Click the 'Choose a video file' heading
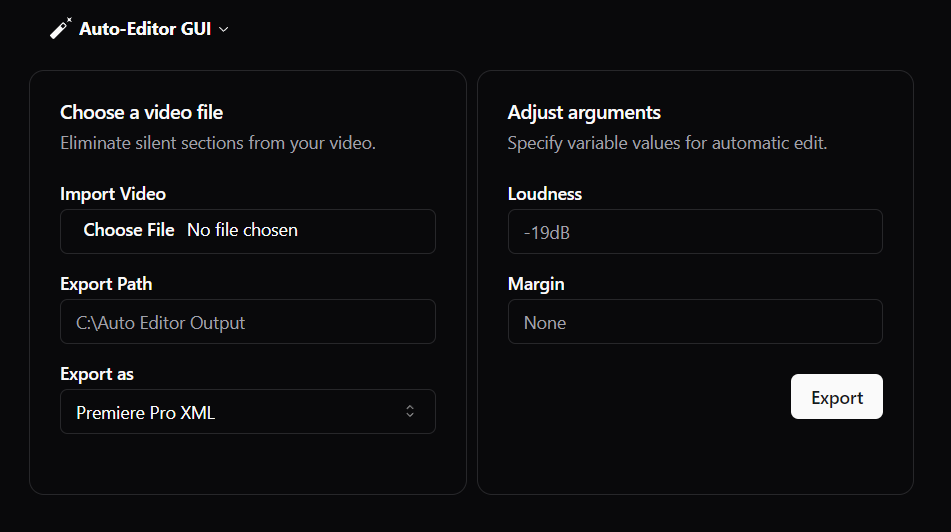Image resolution: width=951 pixels, height=532 pixels. [141, 112]
